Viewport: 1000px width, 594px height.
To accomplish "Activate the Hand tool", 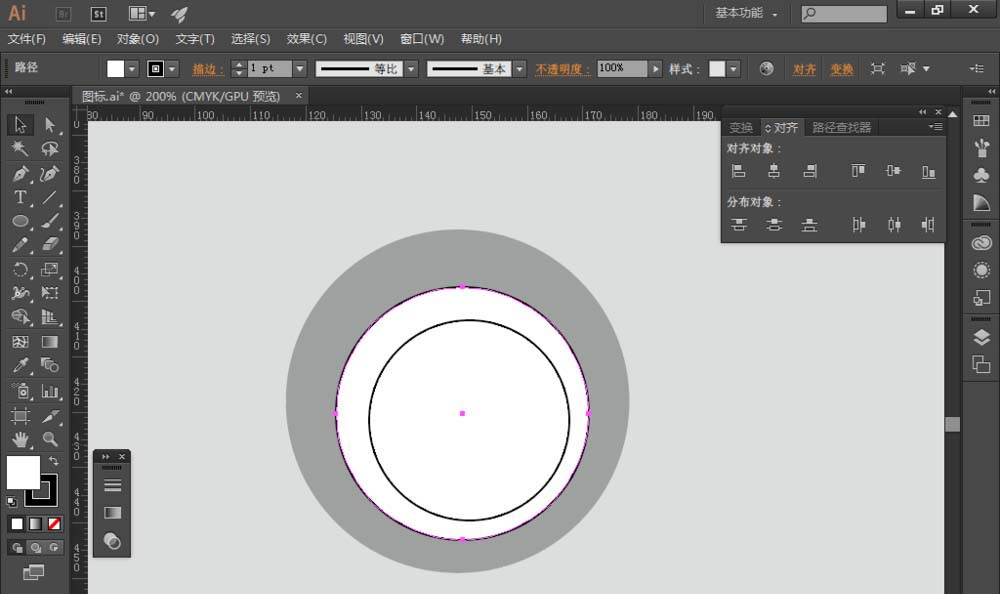I will click(20, 439).
